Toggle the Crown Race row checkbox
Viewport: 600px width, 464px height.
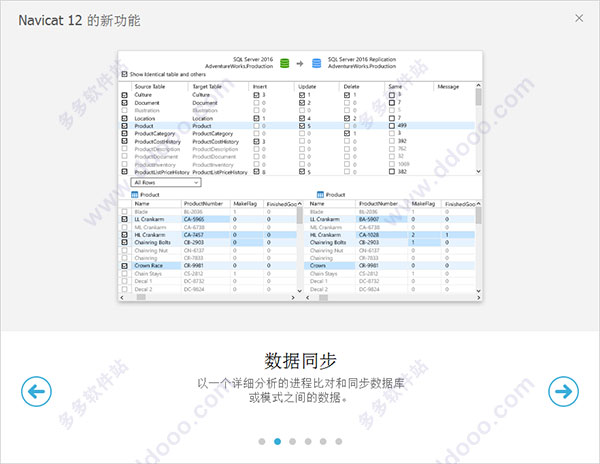124,265
